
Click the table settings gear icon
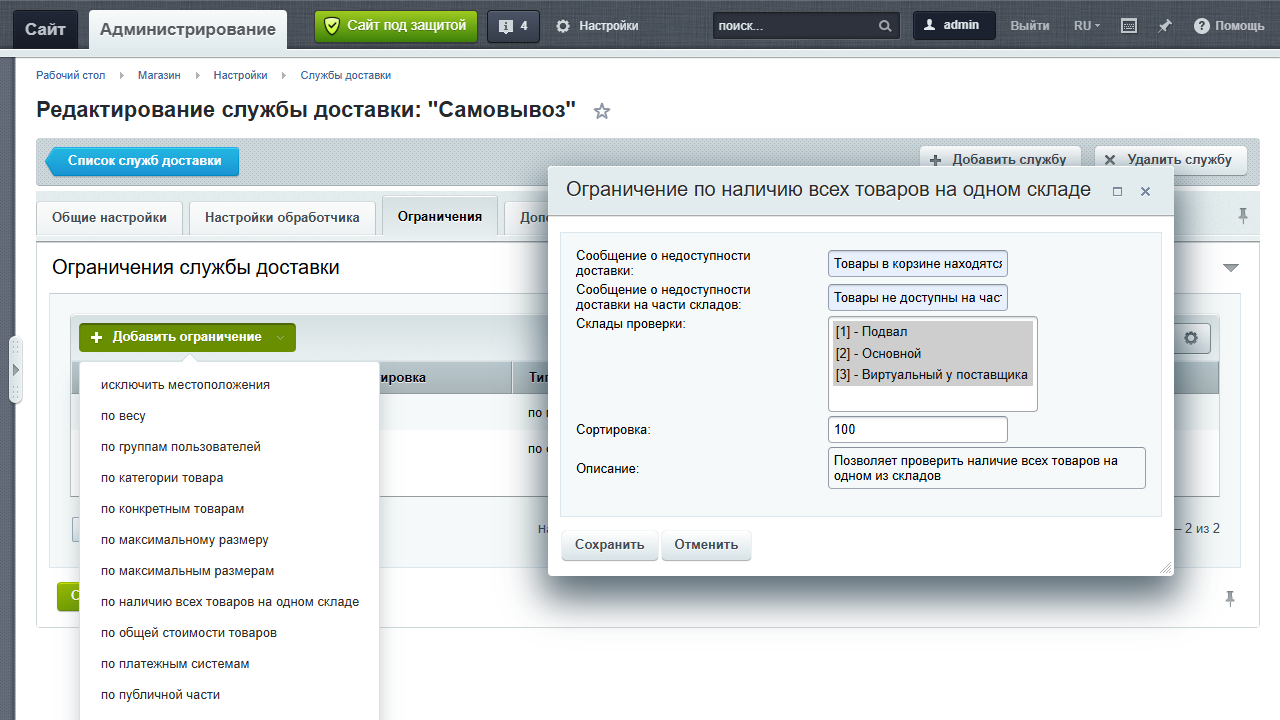1191,338
